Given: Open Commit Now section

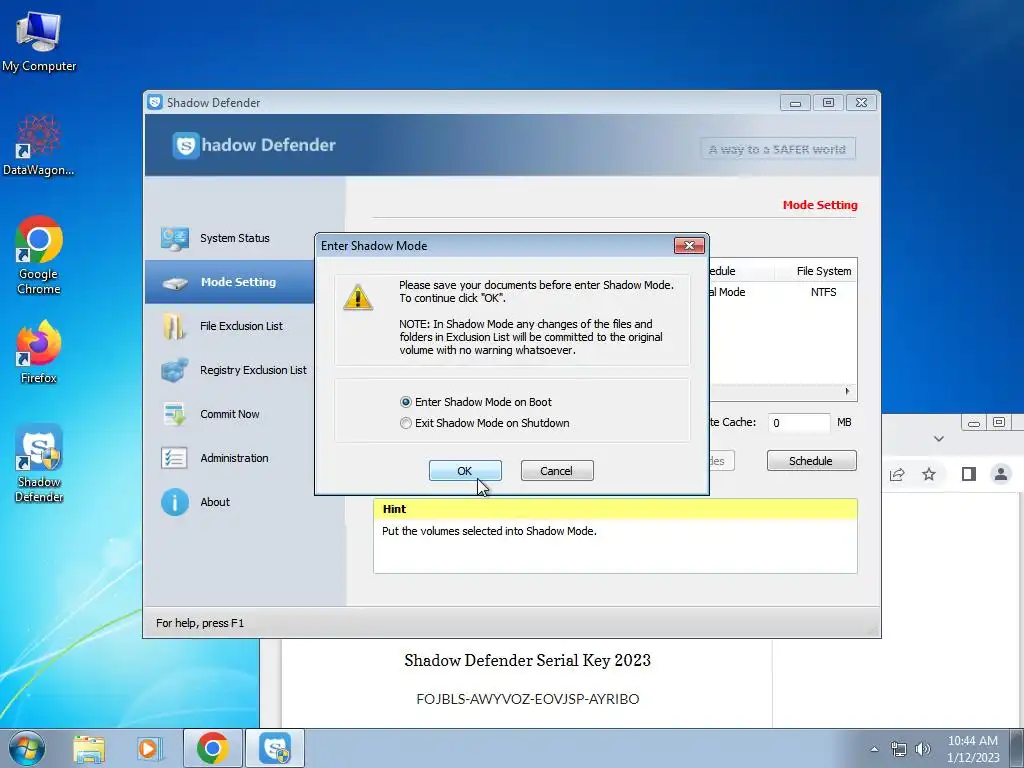Looking at the screenshot, I should click(229, 414).
